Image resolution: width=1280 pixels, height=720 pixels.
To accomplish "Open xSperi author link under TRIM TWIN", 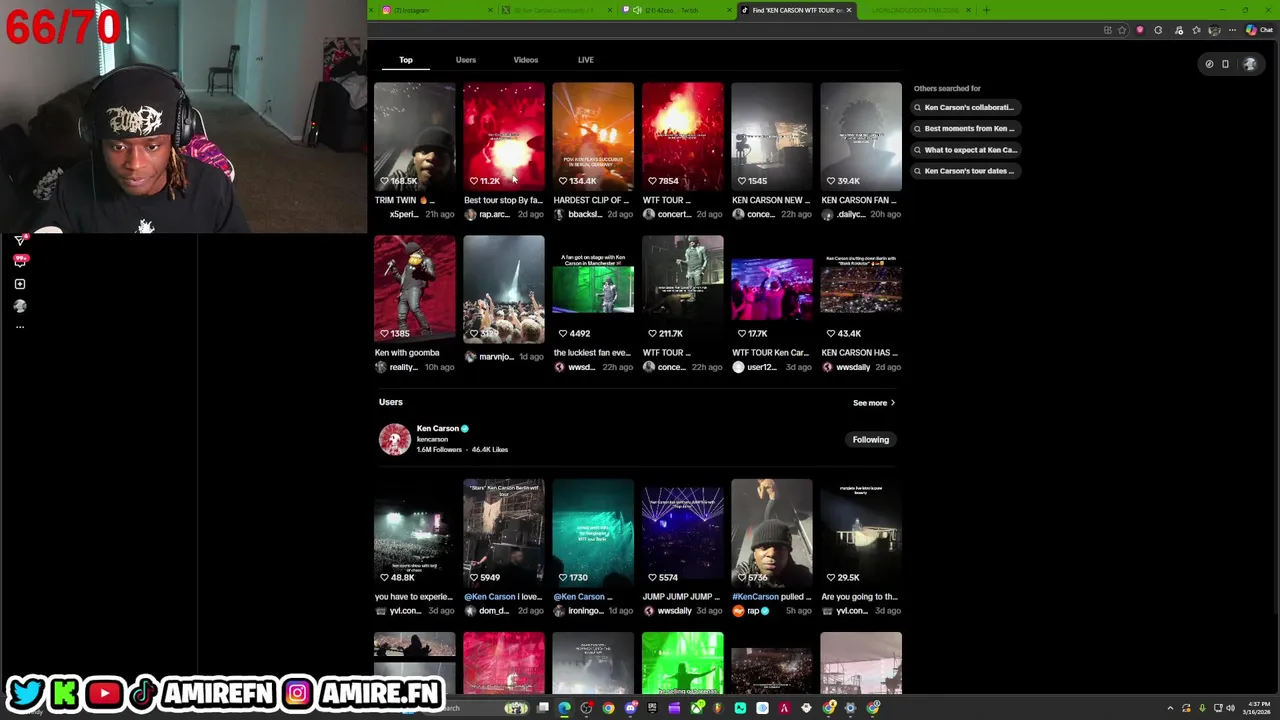I will pyautogui.click(x=404, y=214).
